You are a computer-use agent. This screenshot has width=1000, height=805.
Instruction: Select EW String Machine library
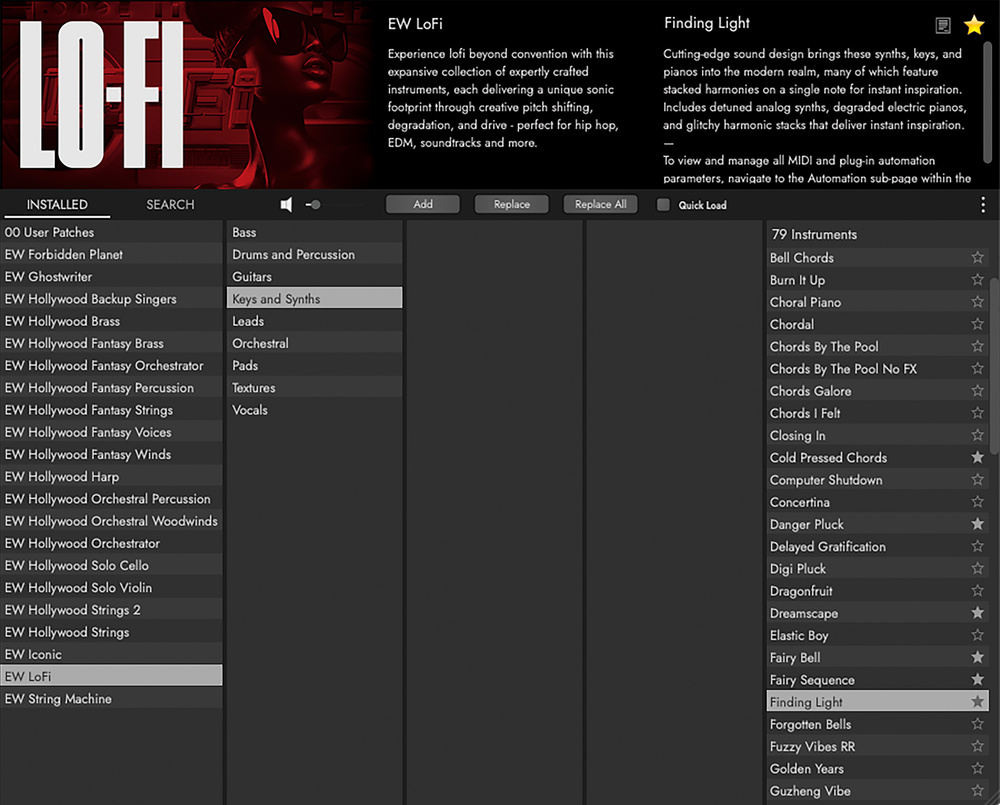click(112, 698)
